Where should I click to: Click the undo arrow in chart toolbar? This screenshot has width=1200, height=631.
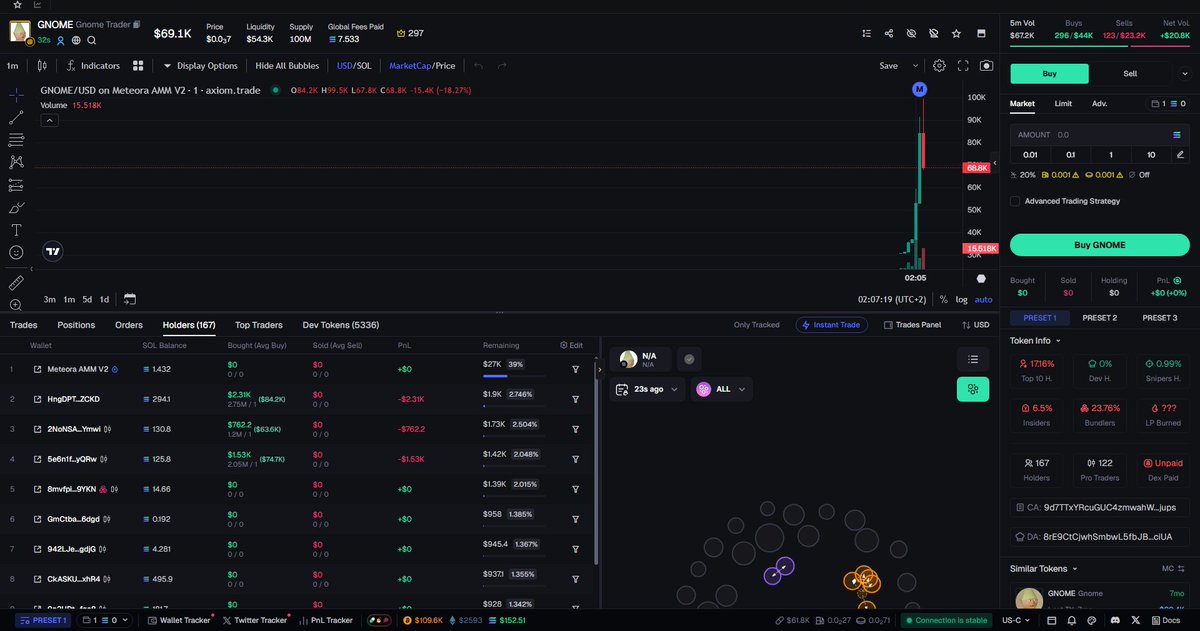(478, 66)
